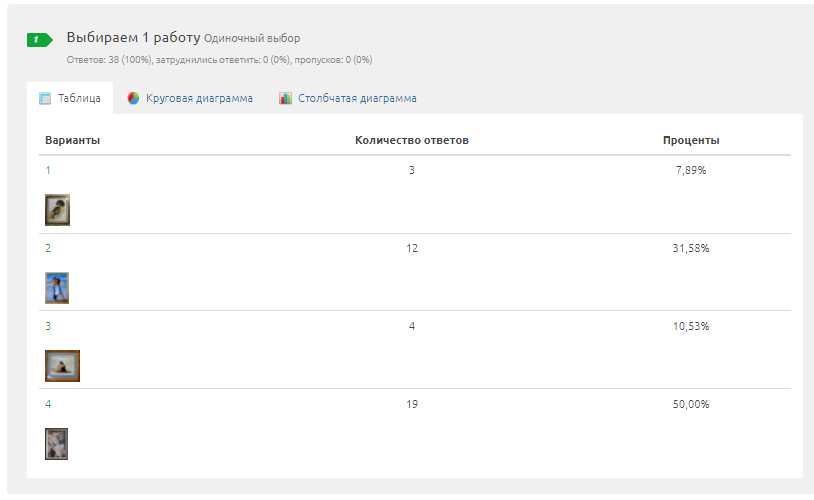Click the table icon beside Таблица
The image size is (814, 500).
coord(45,98)
